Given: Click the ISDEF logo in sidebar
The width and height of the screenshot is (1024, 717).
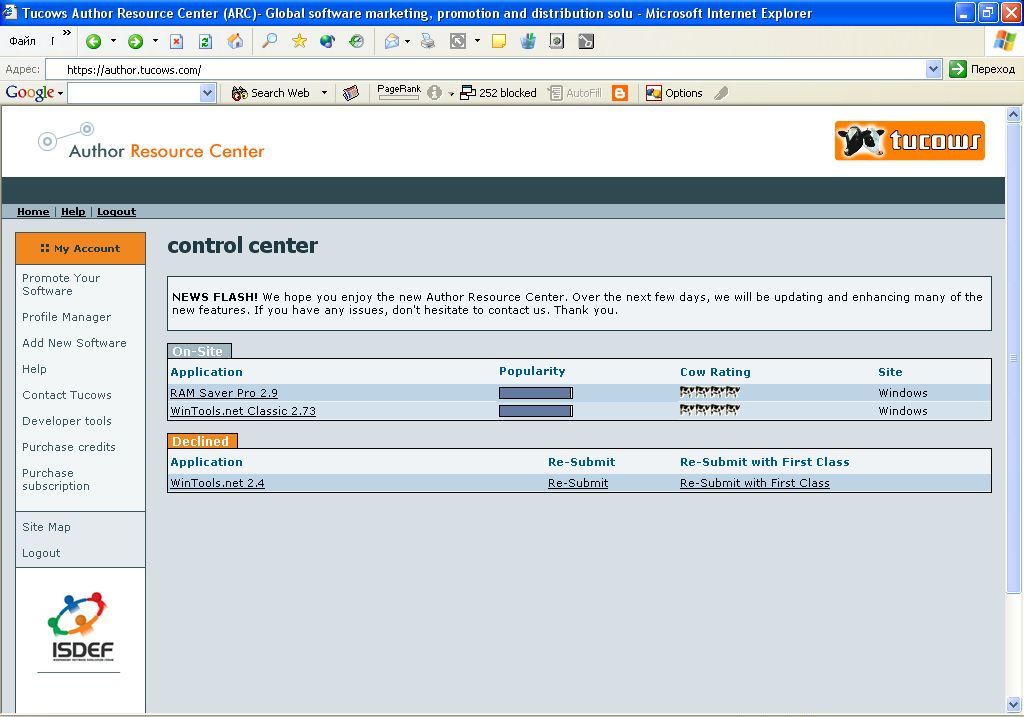Looking at the screenshot, I should point(82,627).
